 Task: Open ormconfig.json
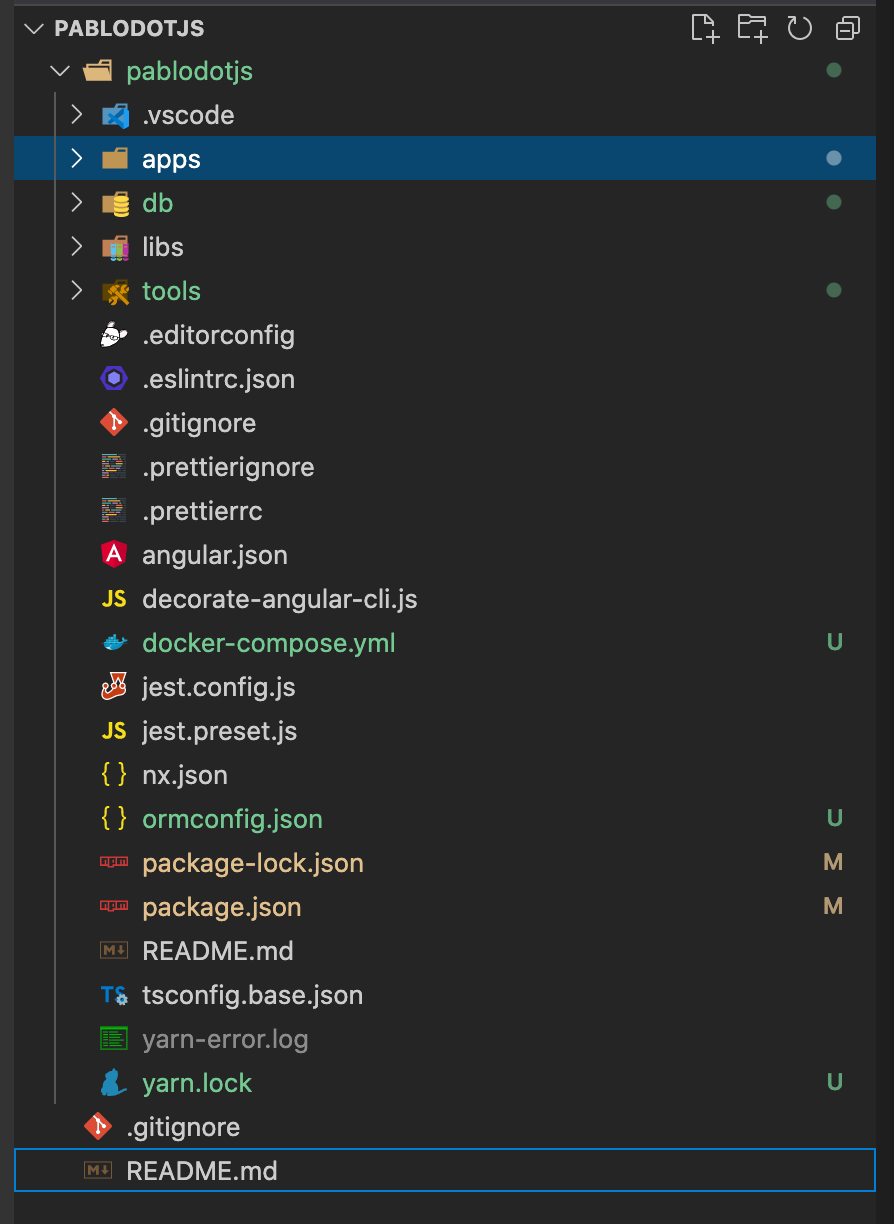tap(232, 819)
